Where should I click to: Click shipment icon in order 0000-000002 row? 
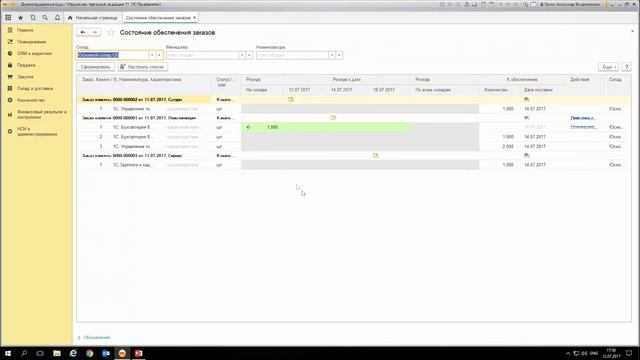tap(291, 100)
